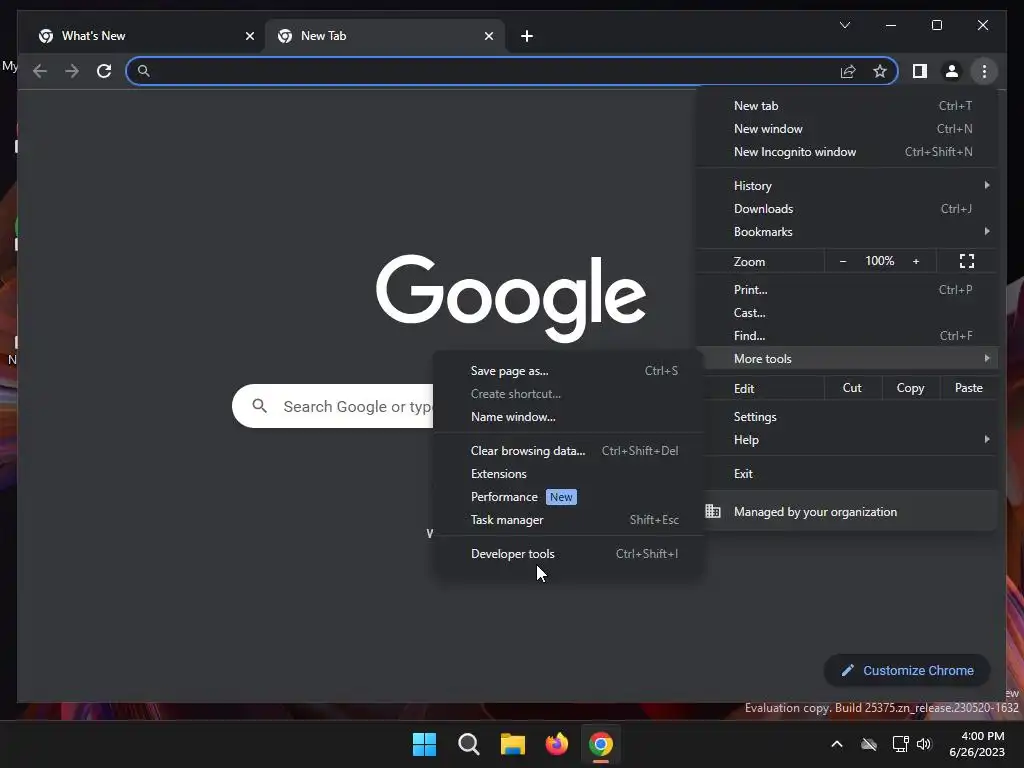
Task: Select Find from the menu
Action: (x=846, y=336)
